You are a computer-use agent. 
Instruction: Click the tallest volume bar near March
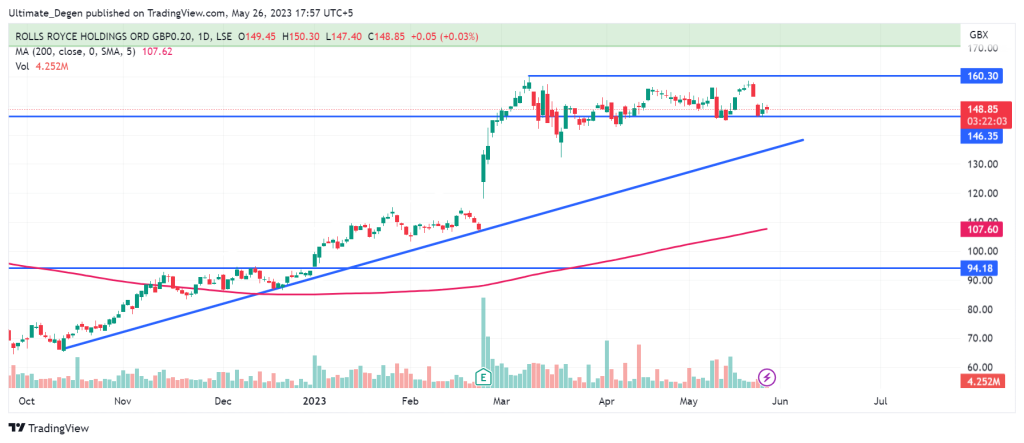[x=483, y=341]
